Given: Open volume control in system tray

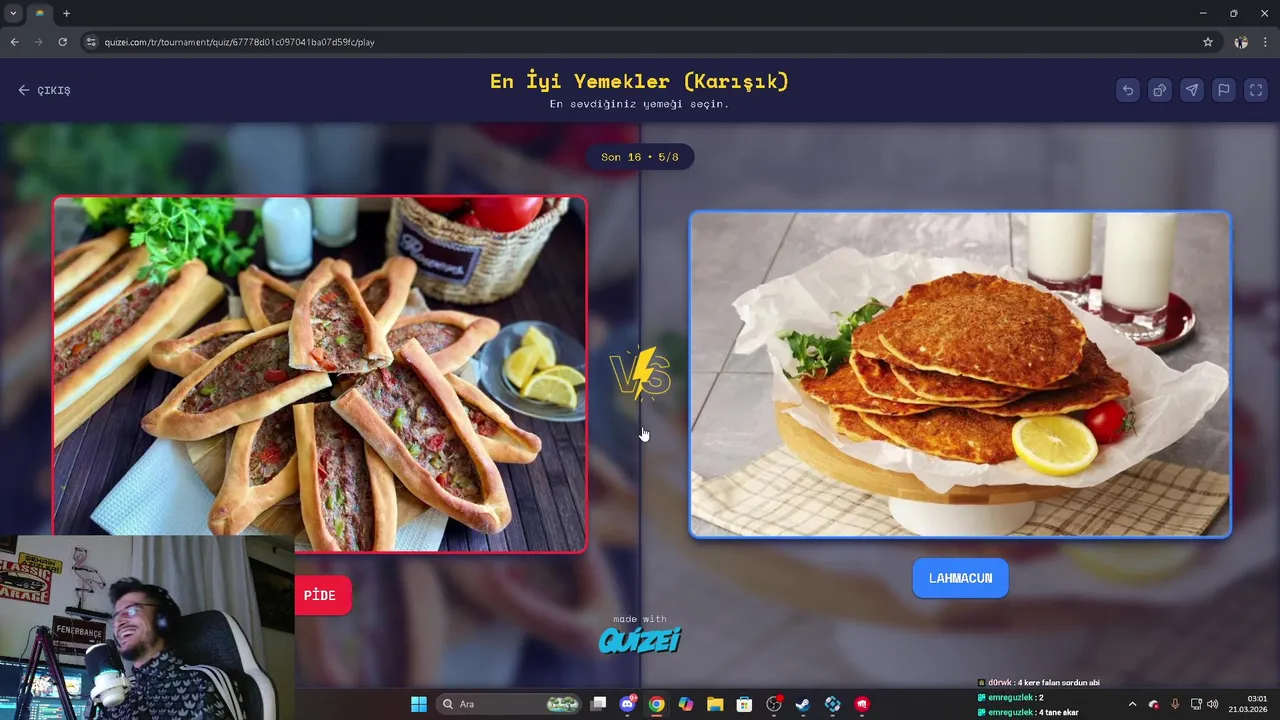Looking at the screenshot, I should coord(1213,704).
